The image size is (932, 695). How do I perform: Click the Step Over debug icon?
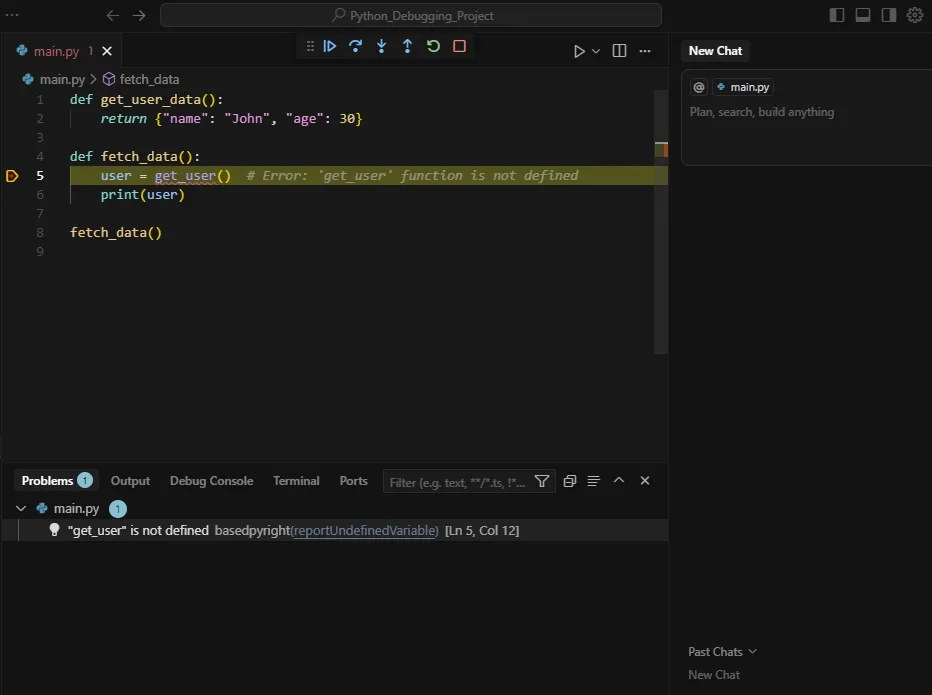tap(355, 46)
